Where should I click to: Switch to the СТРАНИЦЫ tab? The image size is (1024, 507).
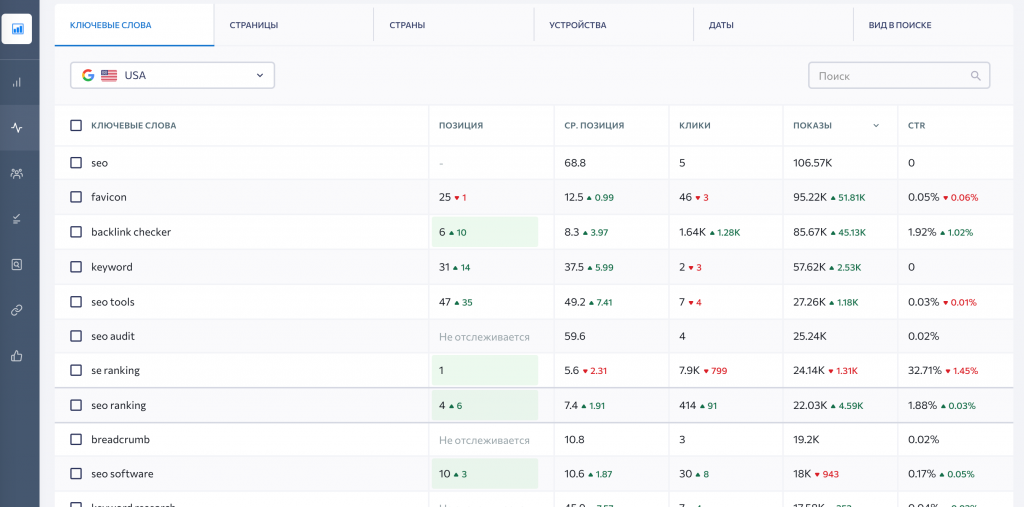tap(254, 25)
